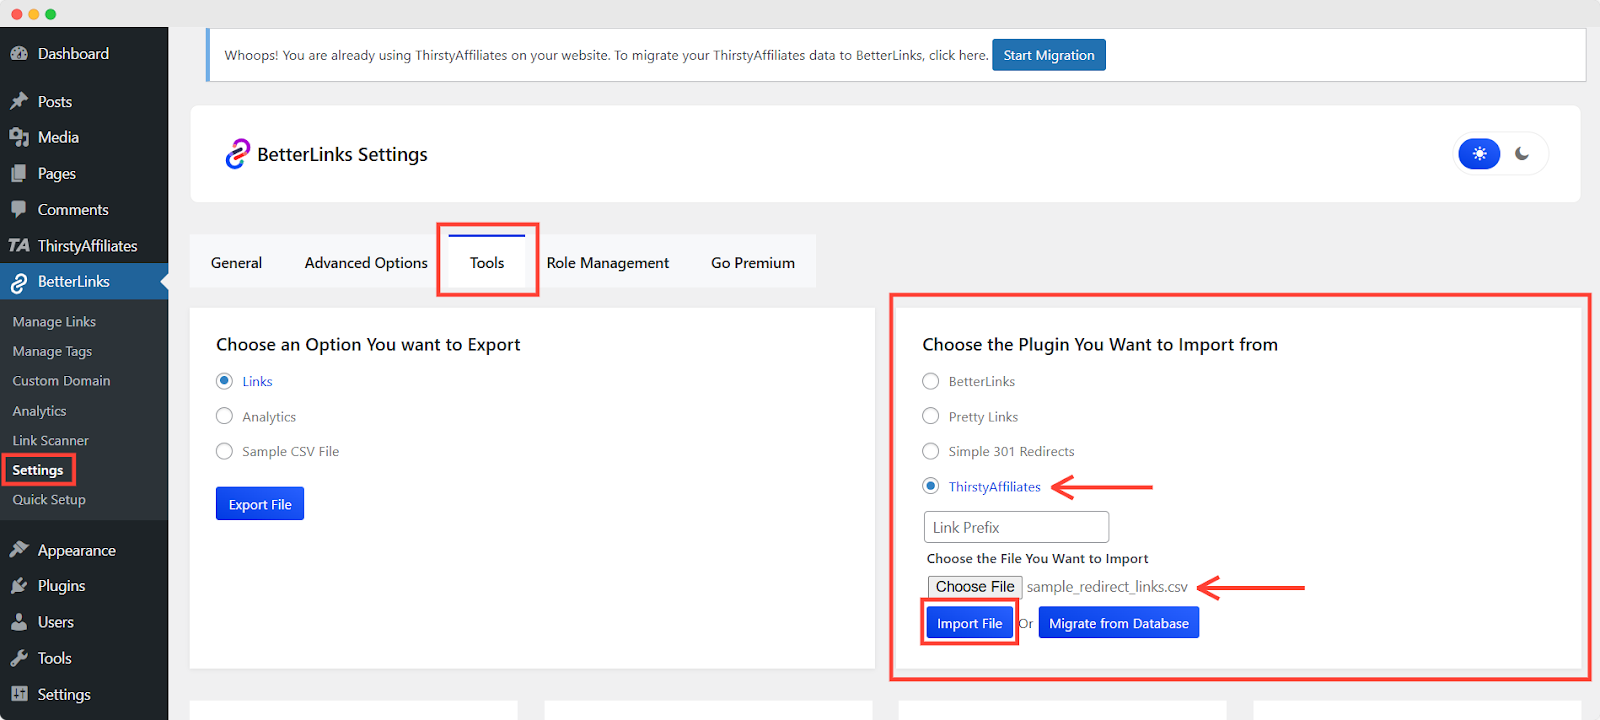This screenshot has height=720, width=1600.
Task: Open the Go Premium tab
Action: [753, 262]
